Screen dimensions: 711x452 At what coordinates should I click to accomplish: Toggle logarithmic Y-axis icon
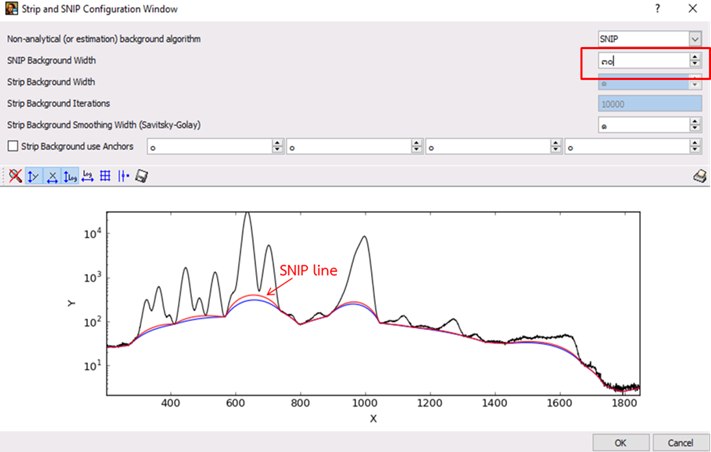(70, 176)
